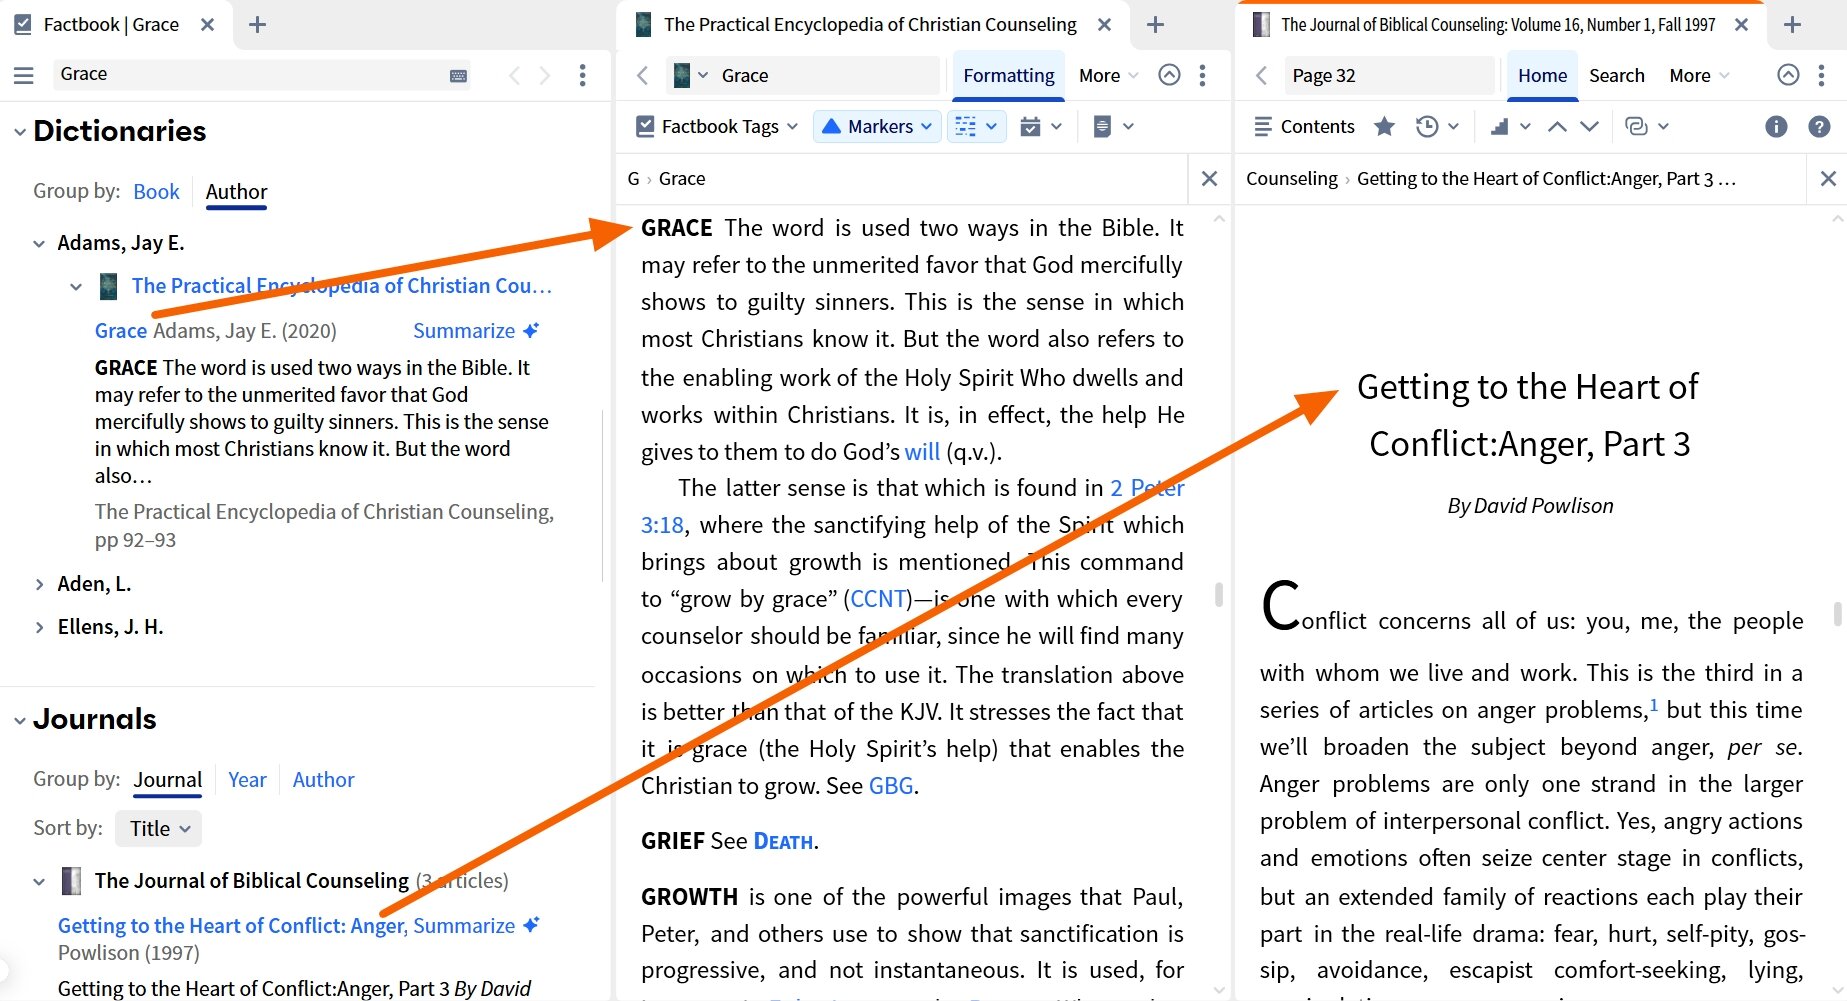Viewport: 1847px width, 1001px height.
Task: Summarize the Grace article by Adams
Action: [x=465, y=330]
